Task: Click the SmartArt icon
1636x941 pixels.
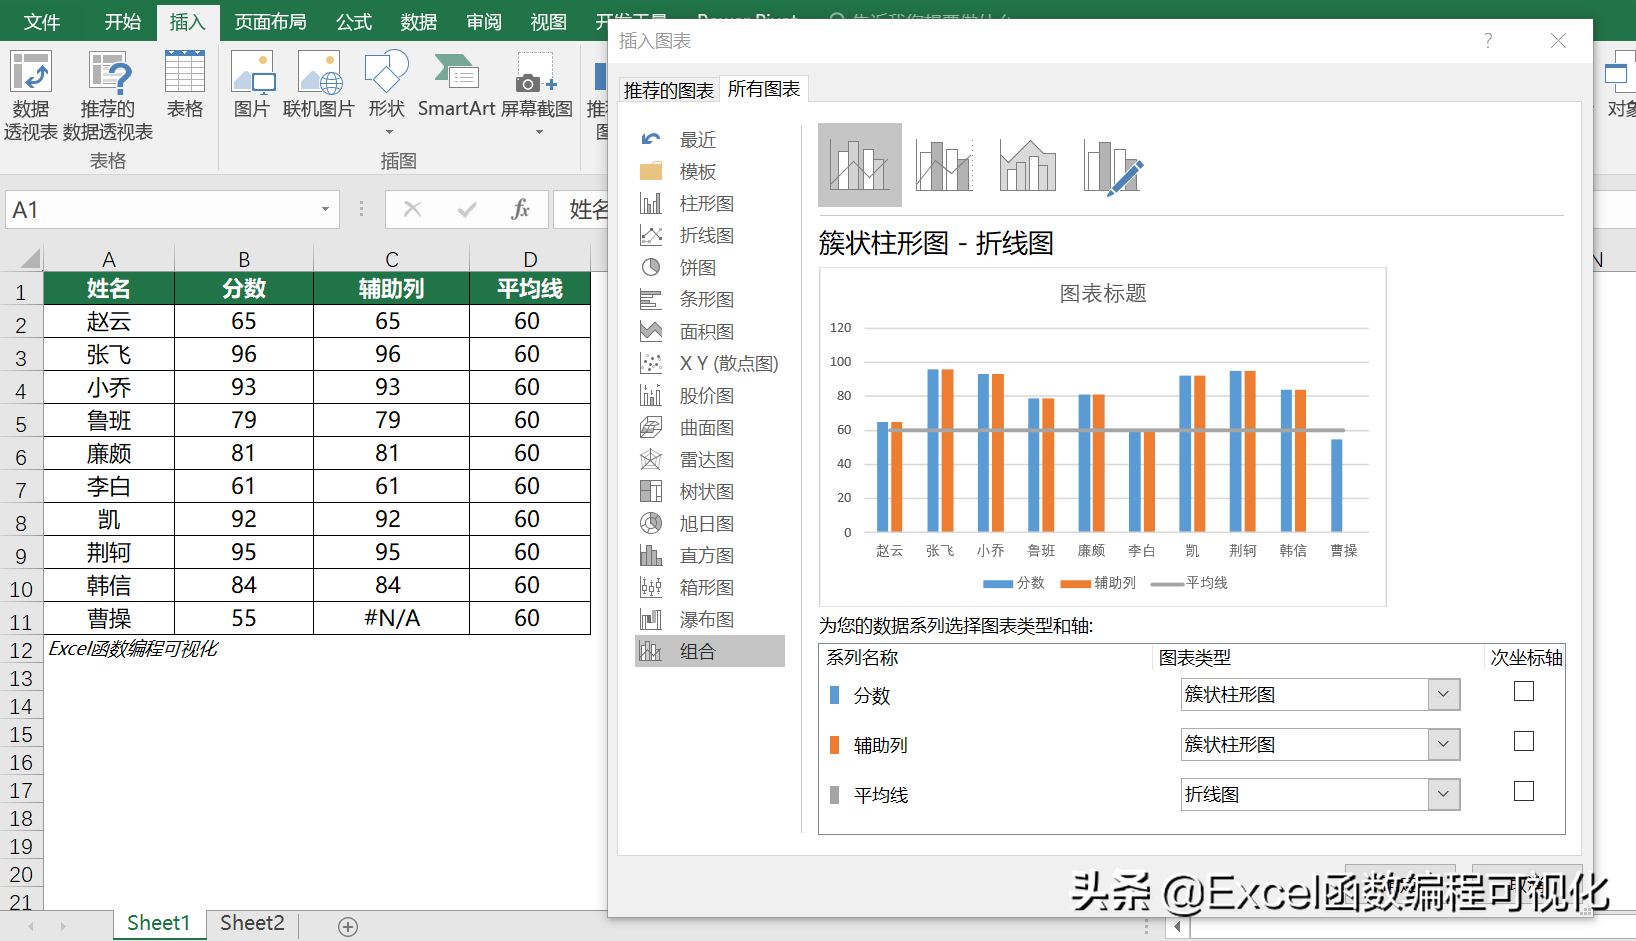Action: pyautogui.click(x=456, y=85)
